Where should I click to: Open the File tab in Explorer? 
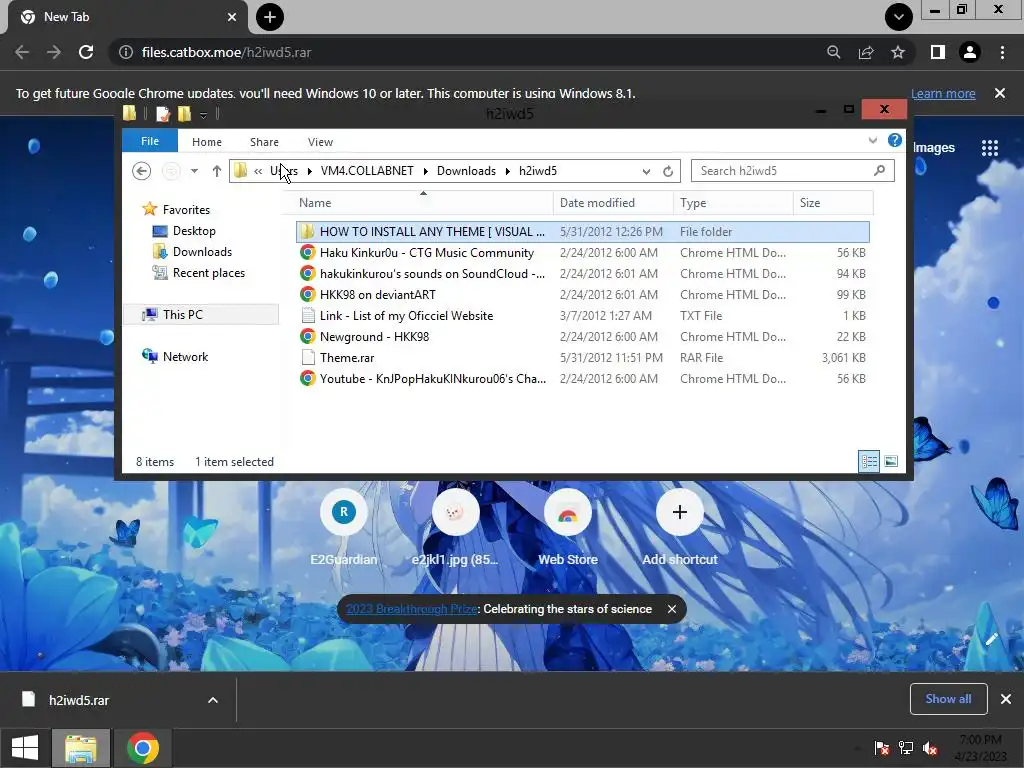(x=150, y=141)
